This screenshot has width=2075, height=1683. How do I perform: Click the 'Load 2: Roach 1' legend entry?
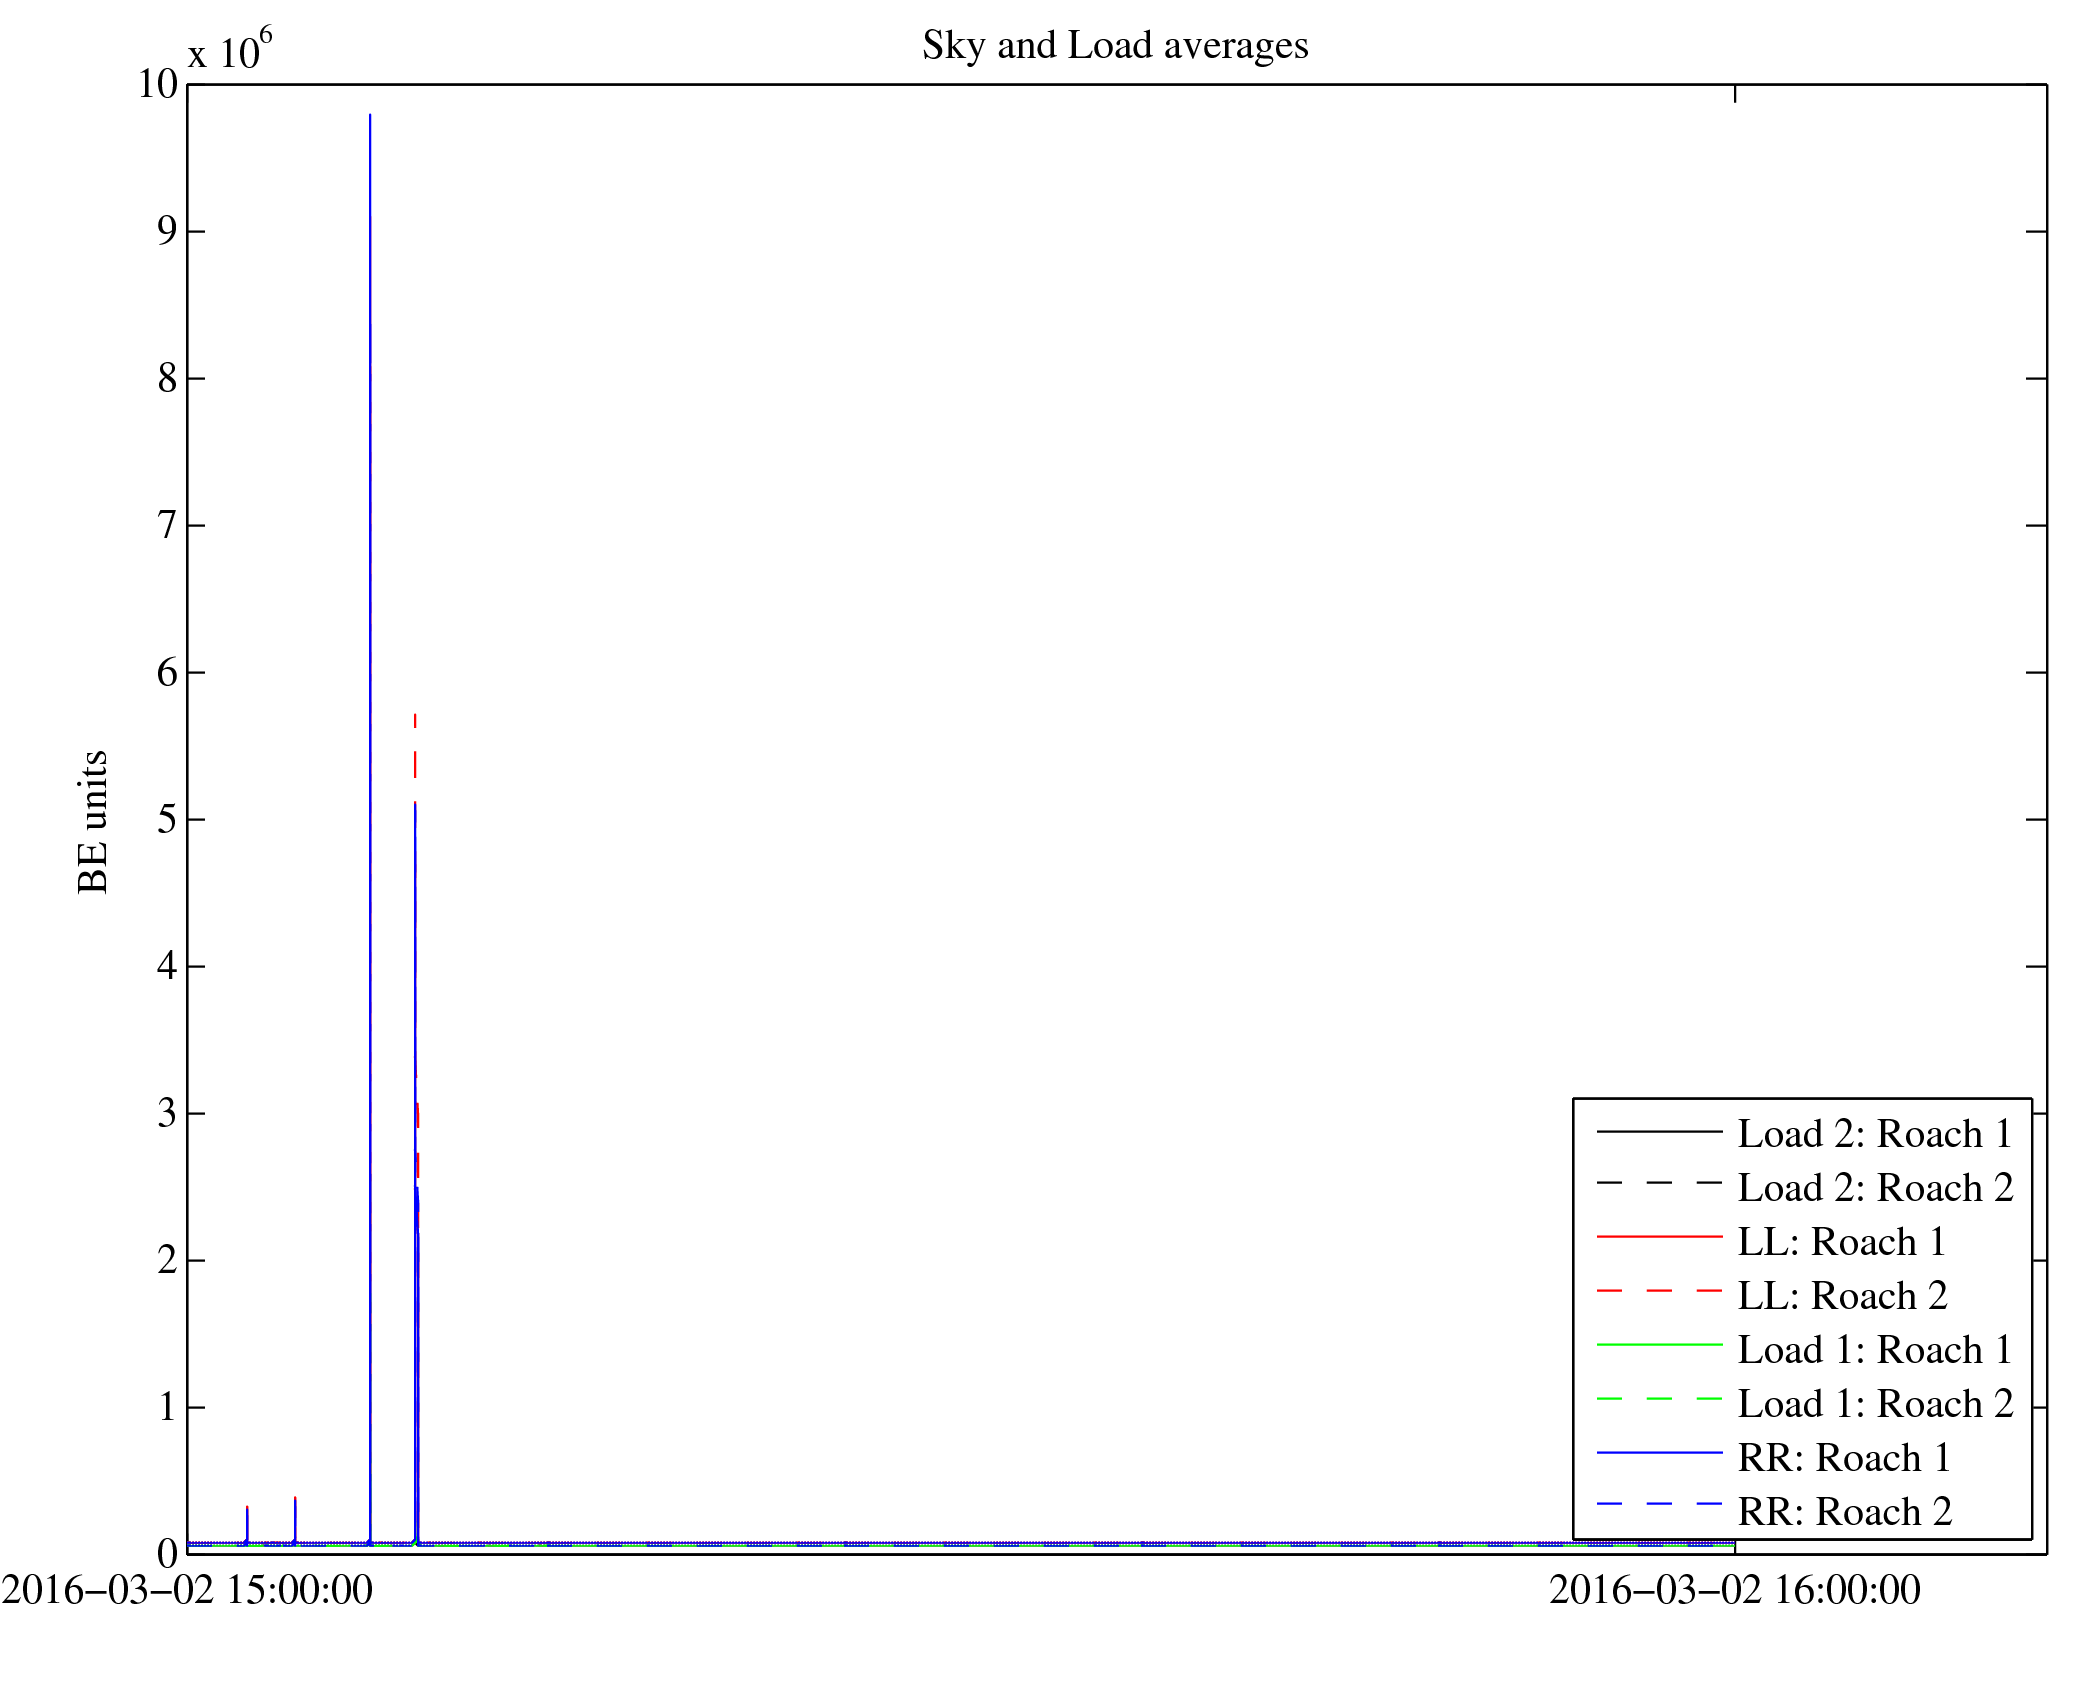click(x=1874, y=1133)
